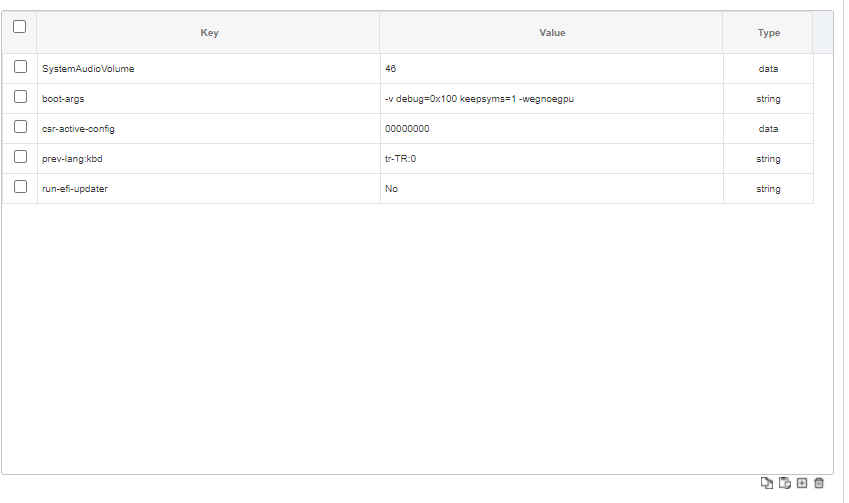Viewport: 849px width, 503px height.
Task: Check the prev-lang:kbd row checkbox
Action: click(20, 157)
